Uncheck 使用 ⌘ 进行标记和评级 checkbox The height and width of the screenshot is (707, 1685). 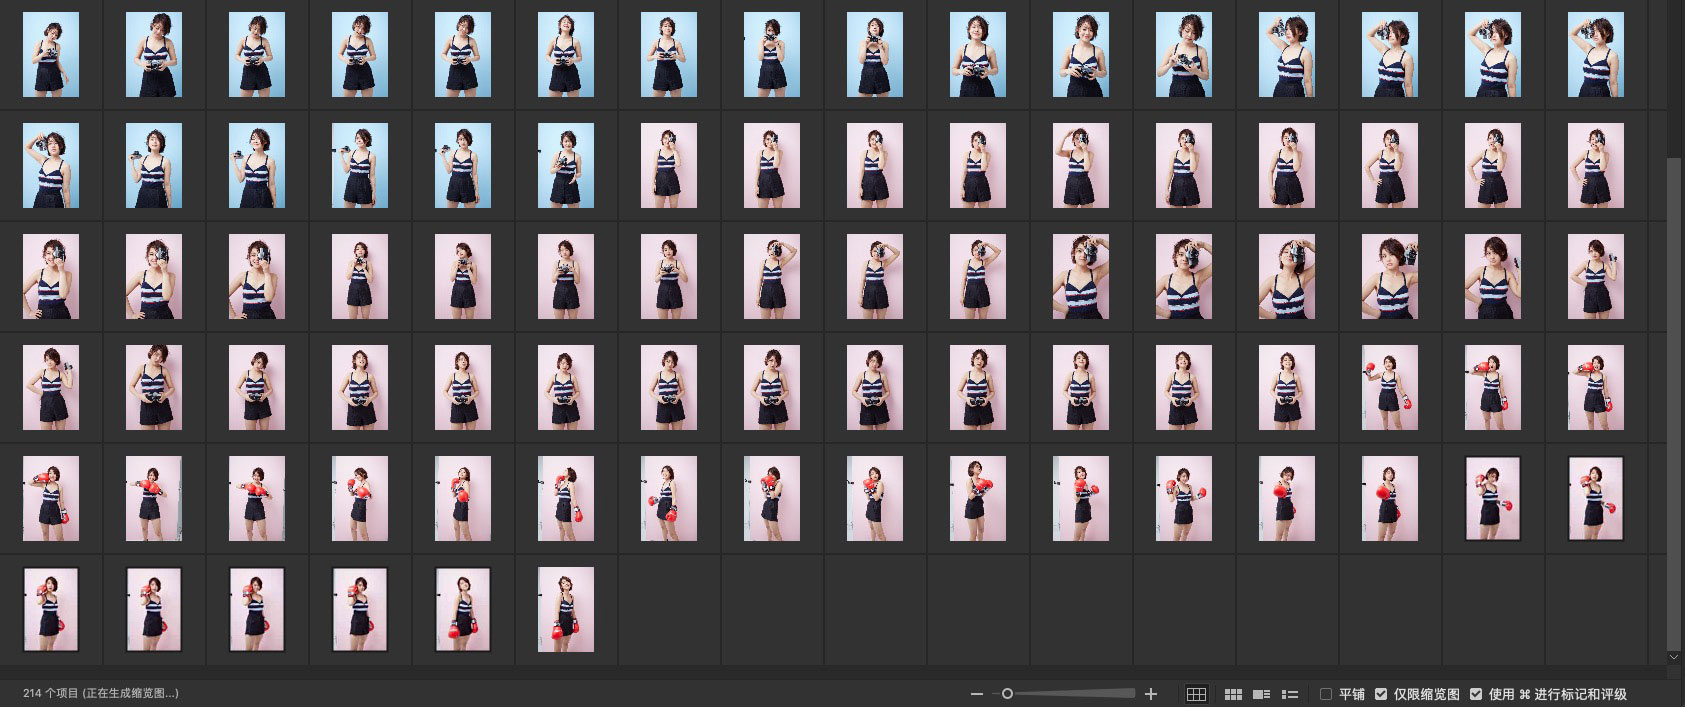1476,694
